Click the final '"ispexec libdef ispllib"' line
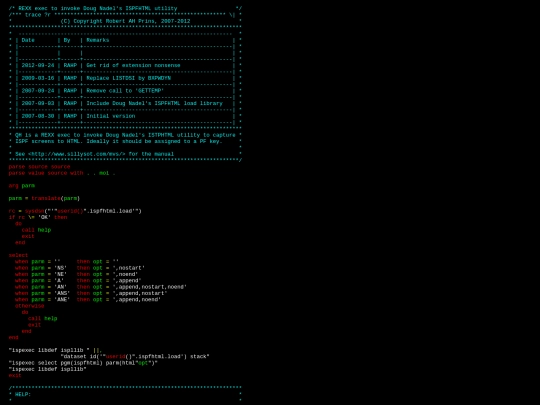The width and height of the screenshot is (540, 405). tap(48, 369)
